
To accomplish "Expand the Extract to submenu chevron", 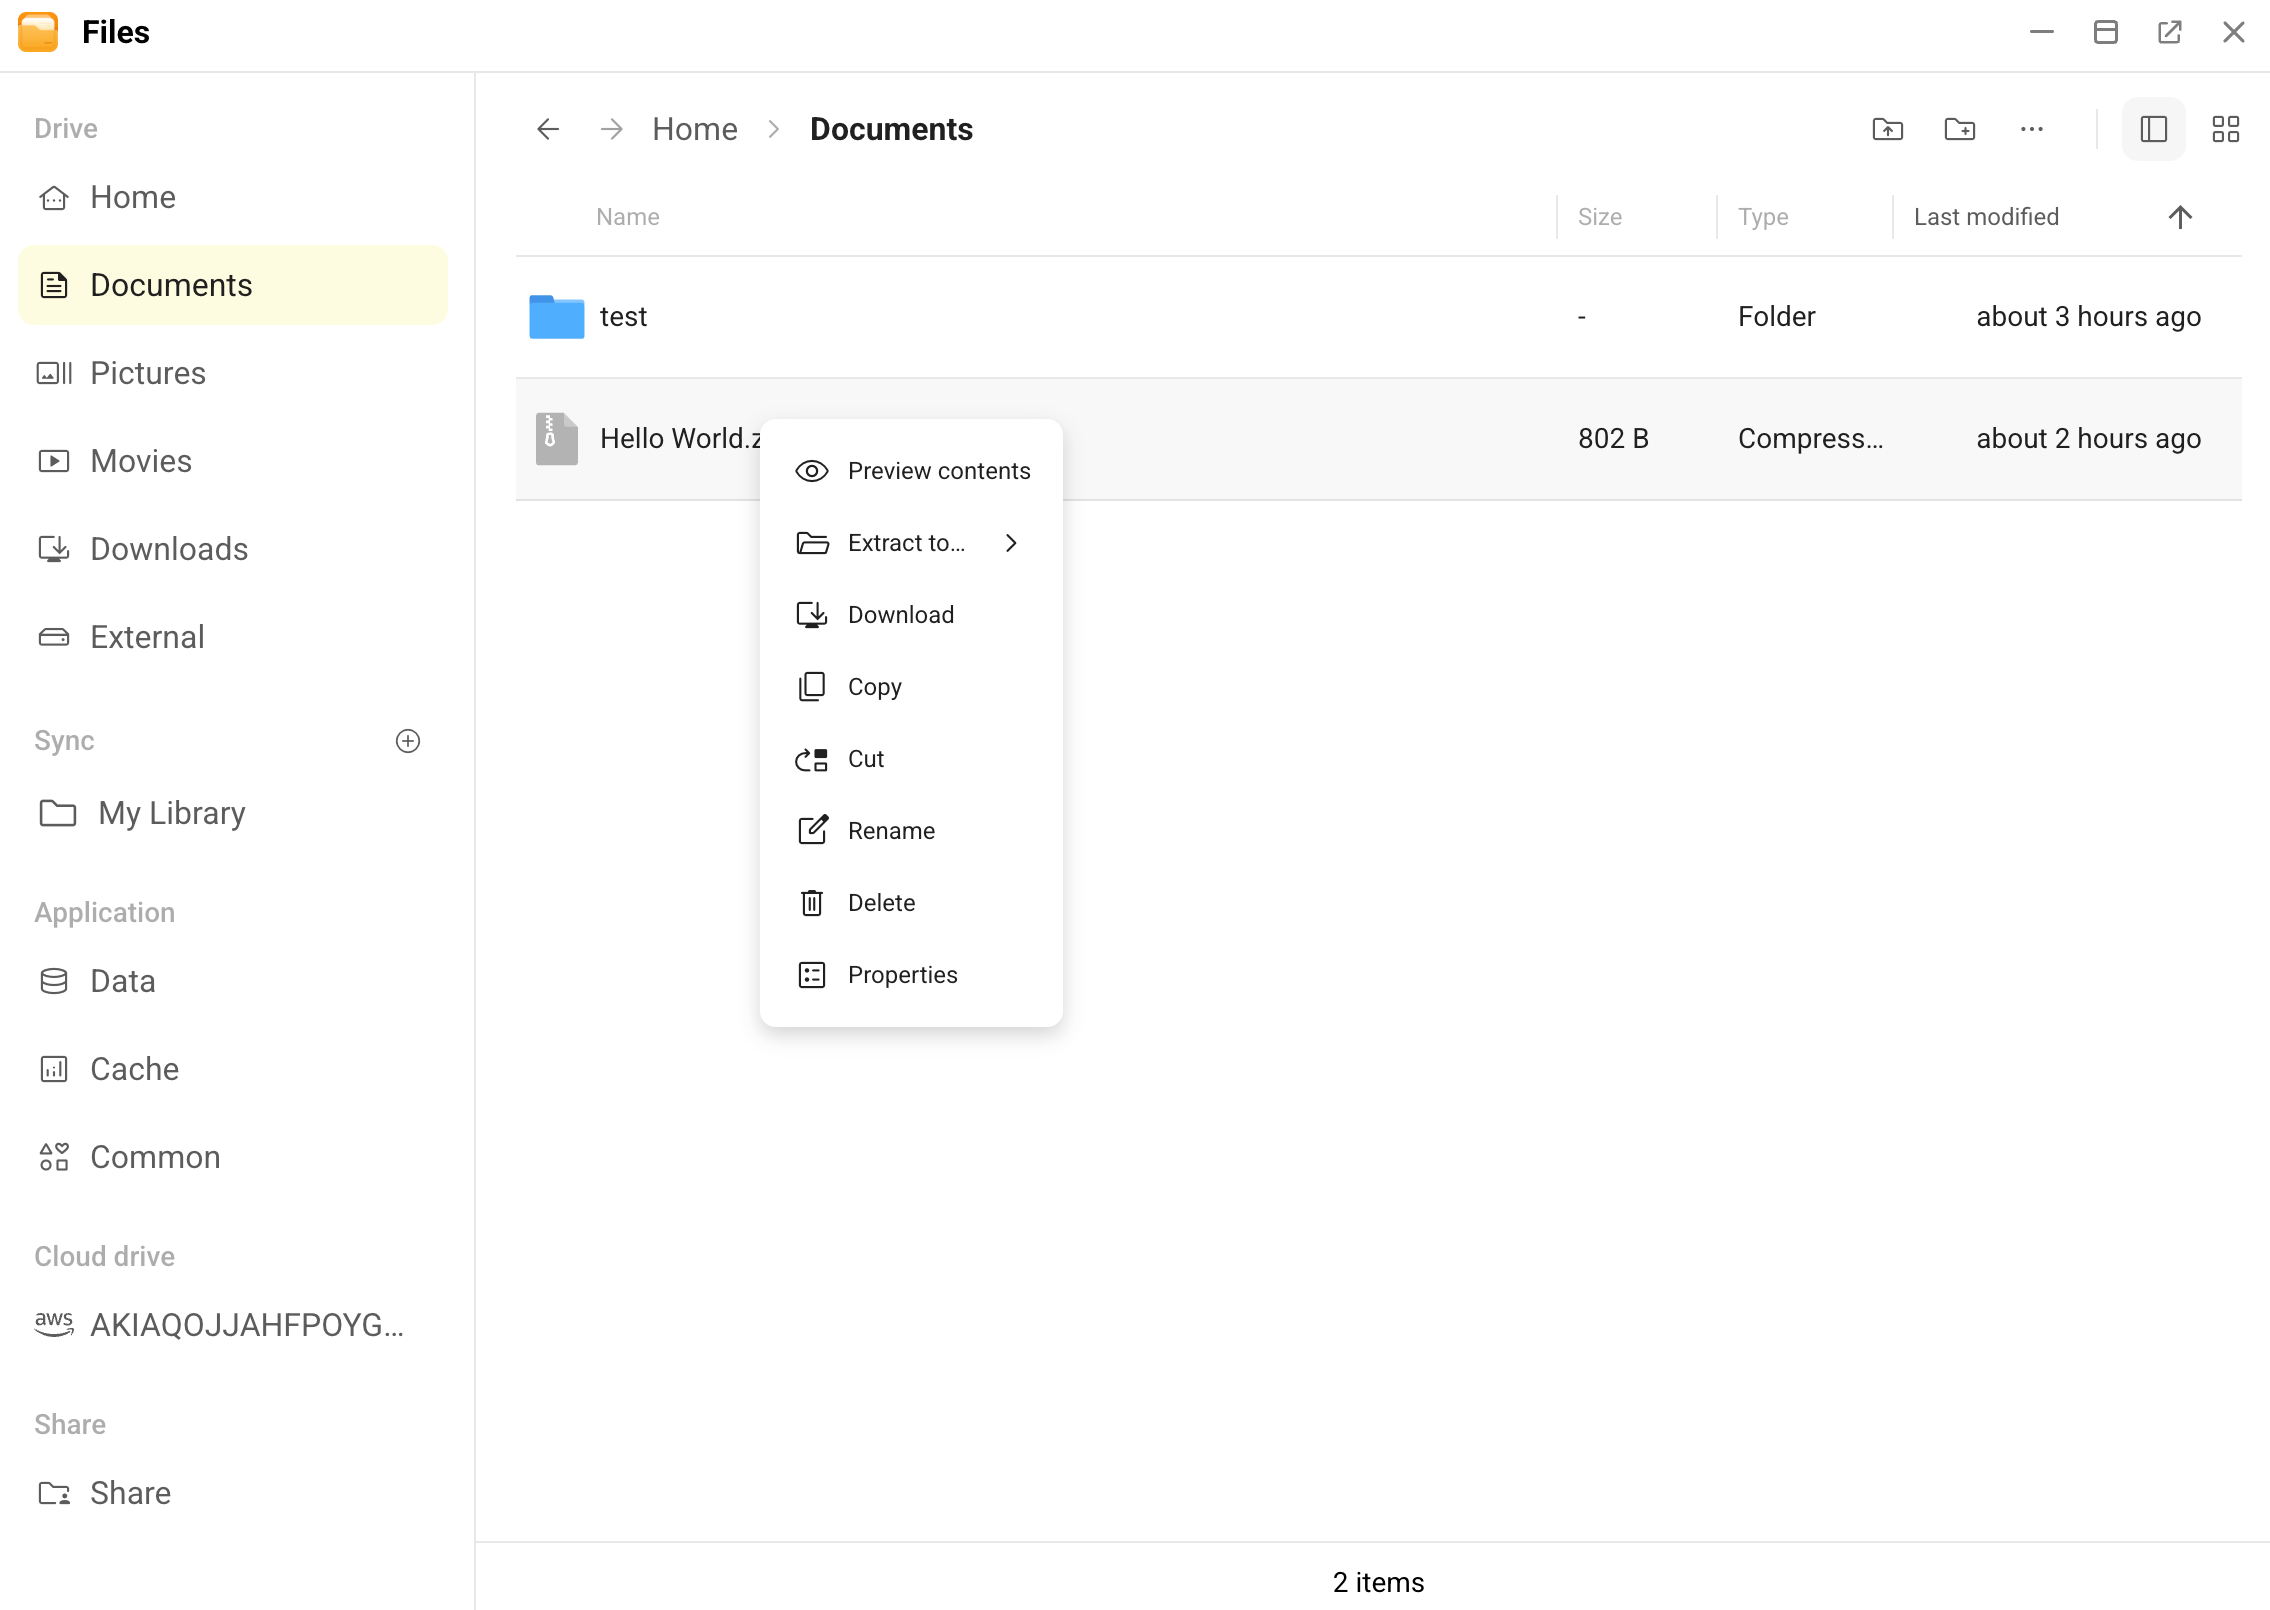I will click(x=1011, y=543).
